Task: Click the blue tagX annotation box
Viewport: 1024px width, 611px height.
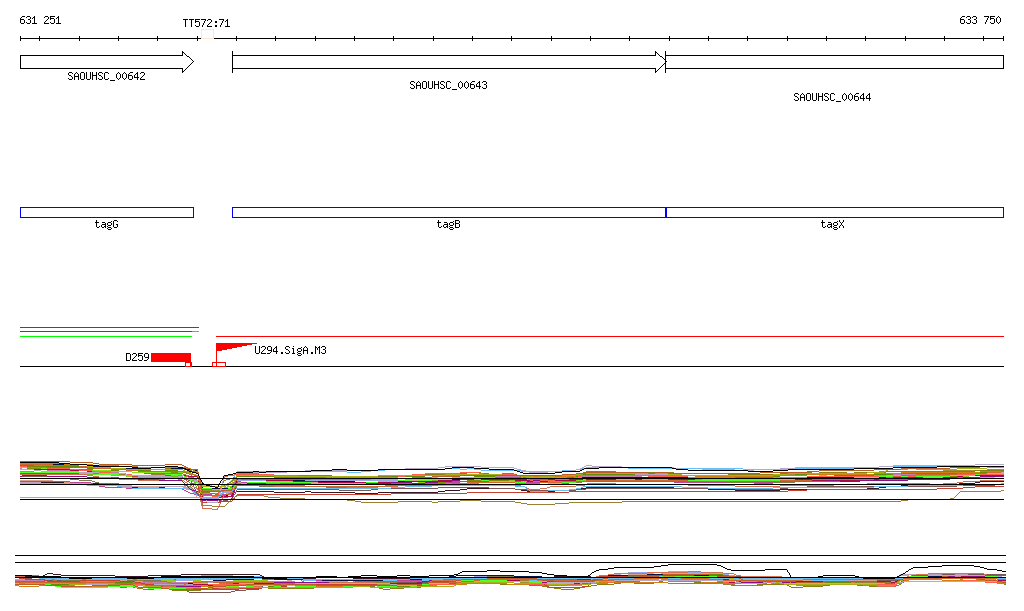Action: [834, 212]
